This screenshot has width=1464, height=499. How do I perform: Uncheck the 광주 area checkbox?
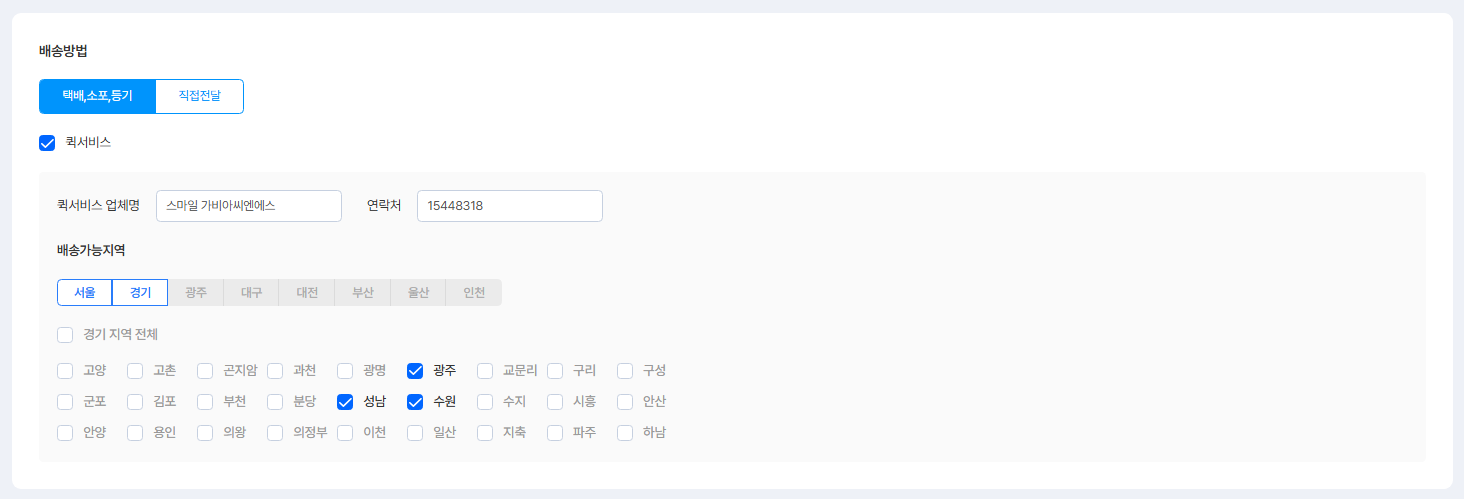pos(416,371)
